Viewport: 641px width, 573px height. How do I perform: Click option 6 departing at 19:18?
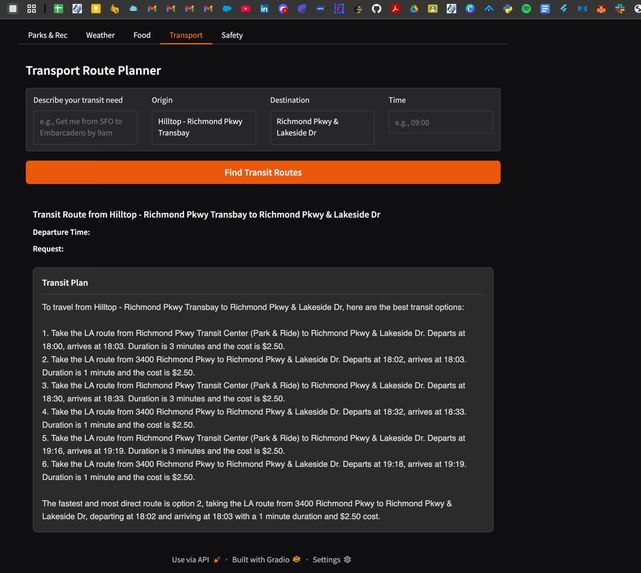pos(254,470)
